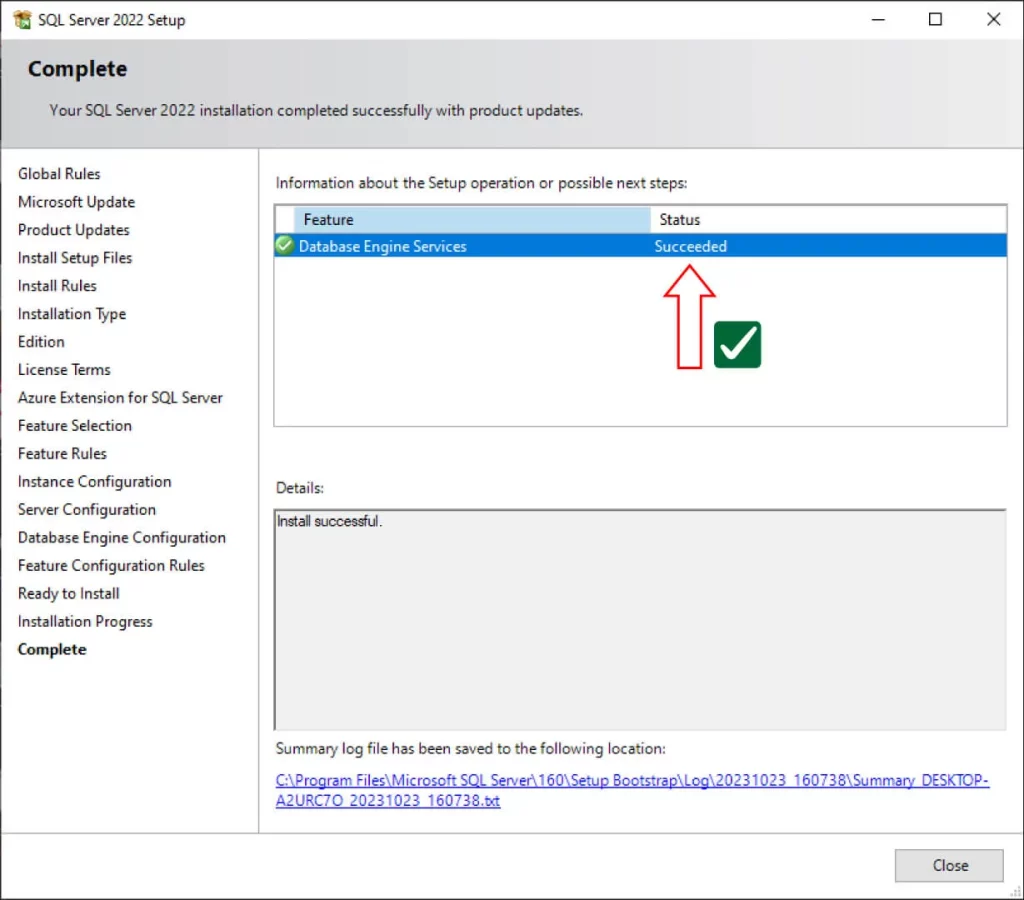Select Global Rules in the sidebar
The image size is (1024, 900).
click(59, 173)
